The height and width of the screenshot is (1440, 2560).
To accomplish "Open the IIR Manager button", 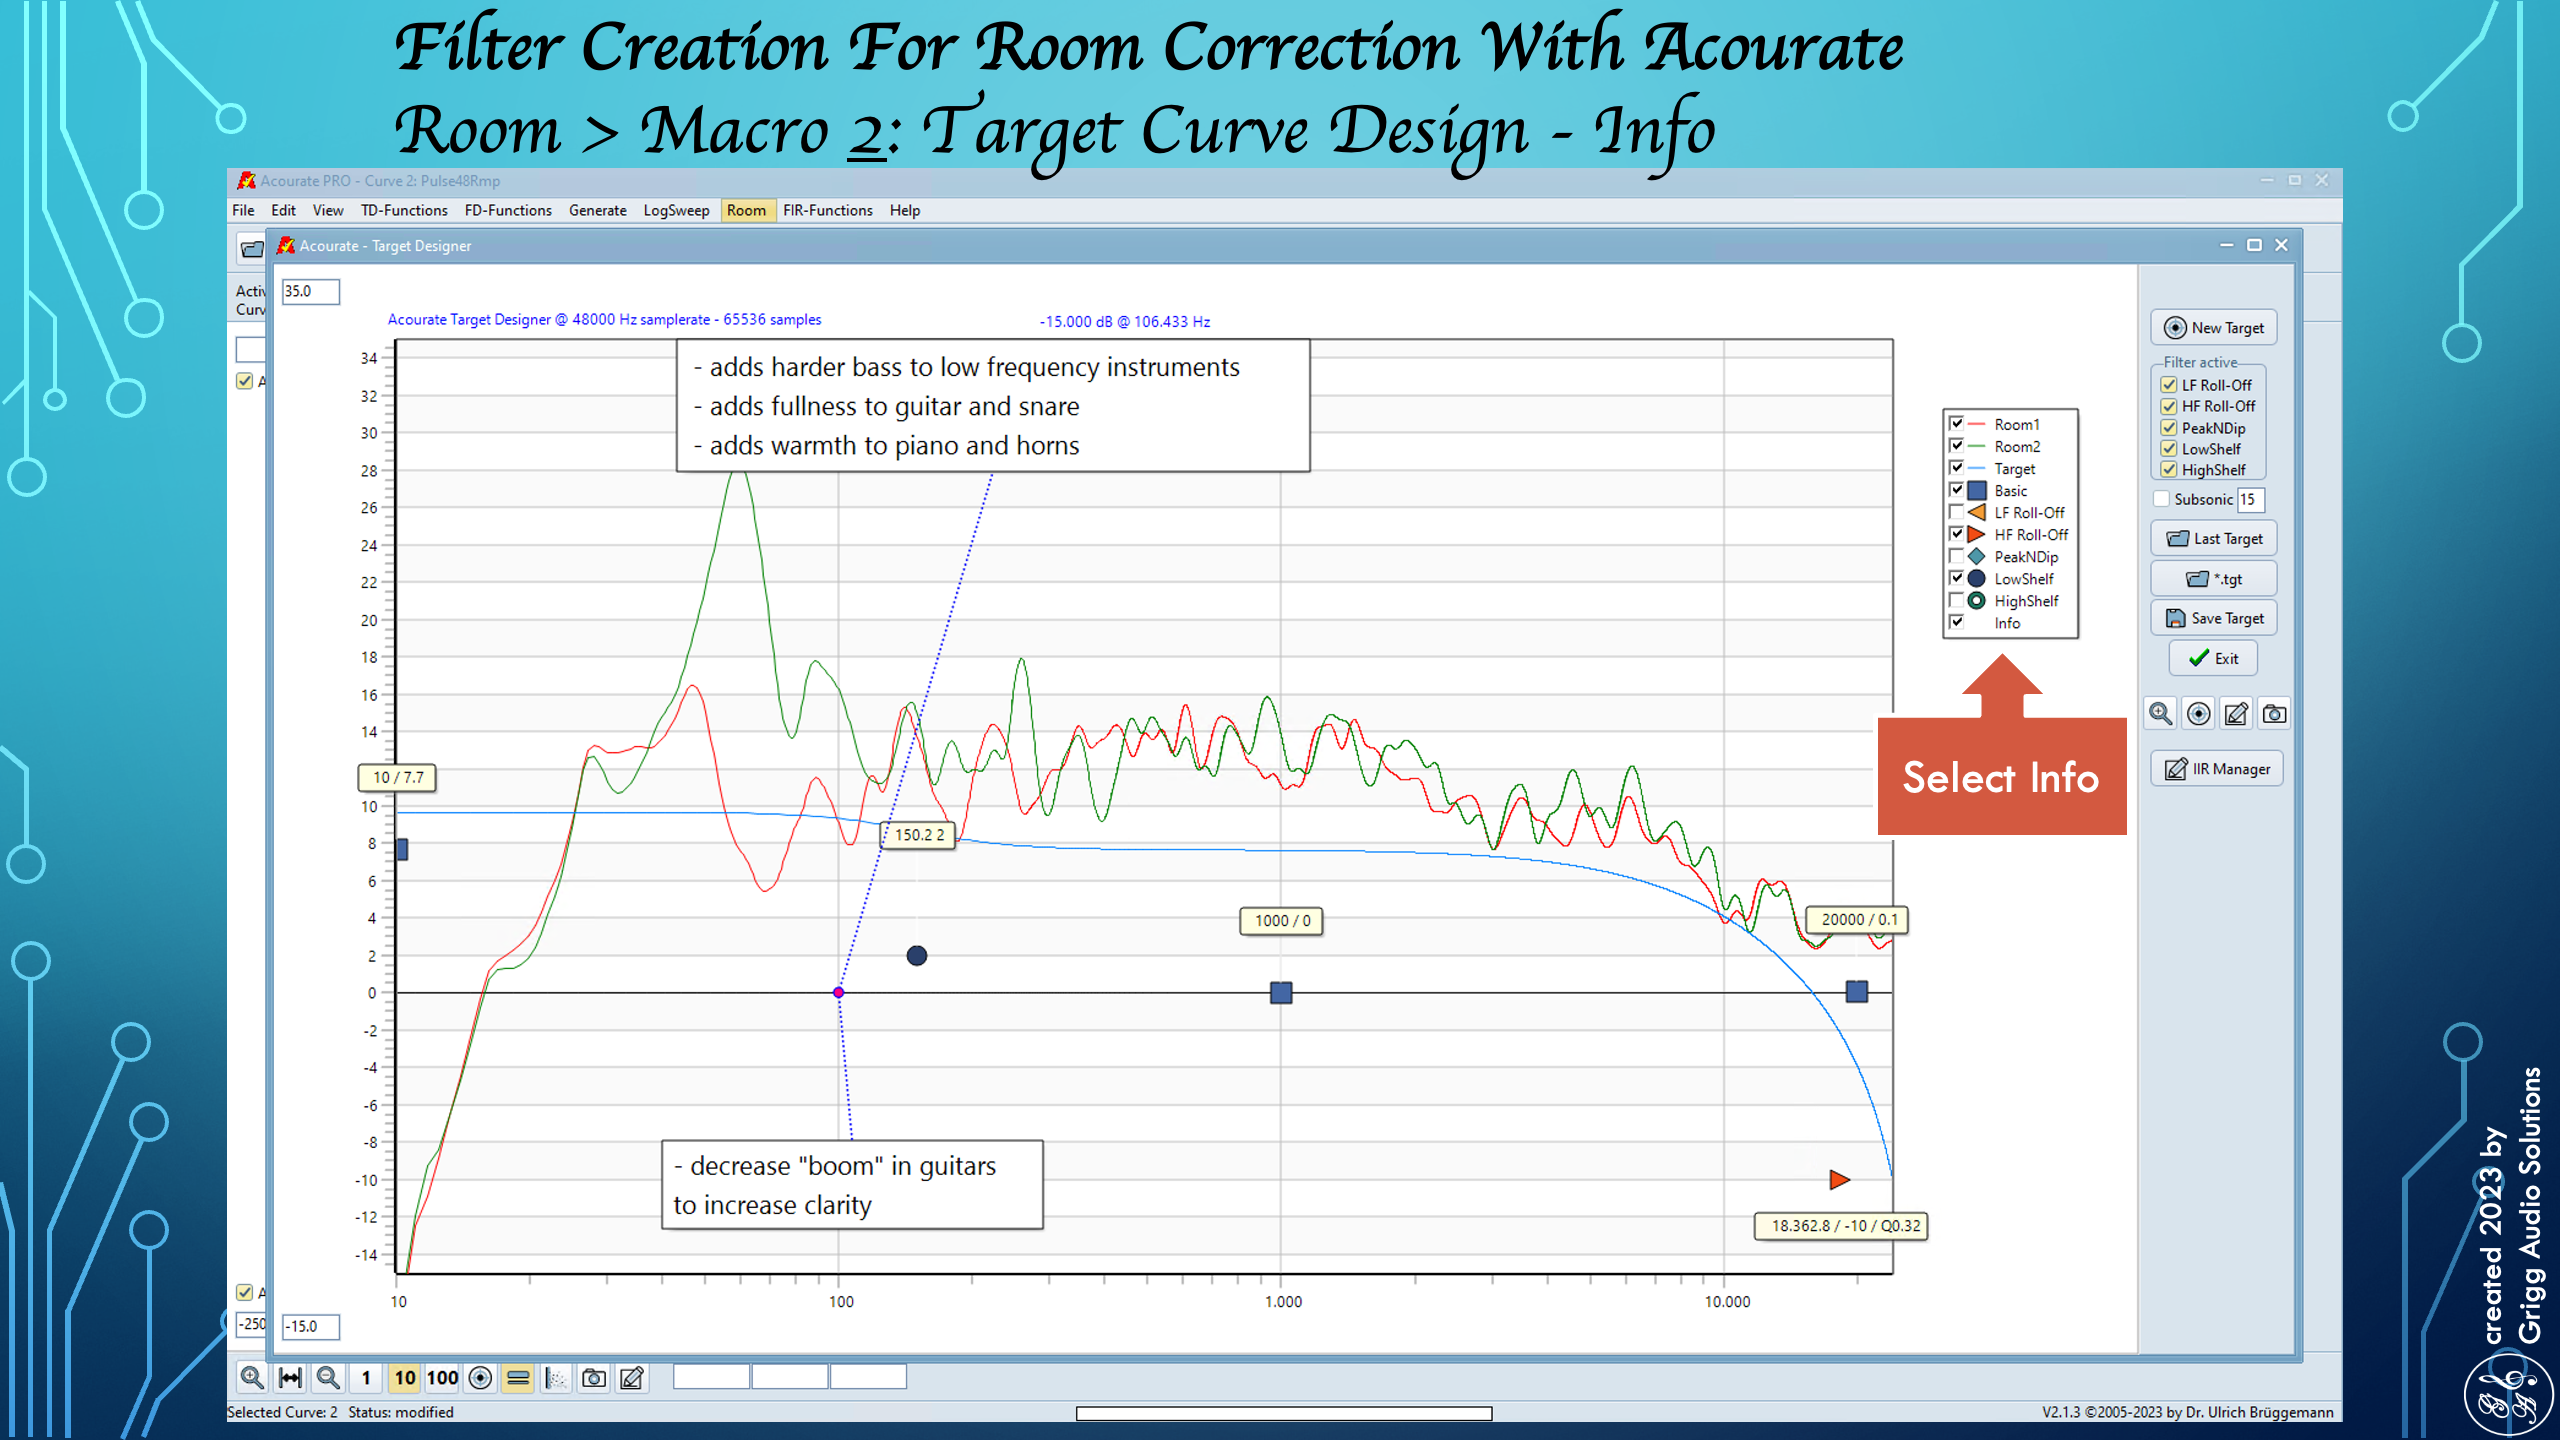I will (2217, 769).
